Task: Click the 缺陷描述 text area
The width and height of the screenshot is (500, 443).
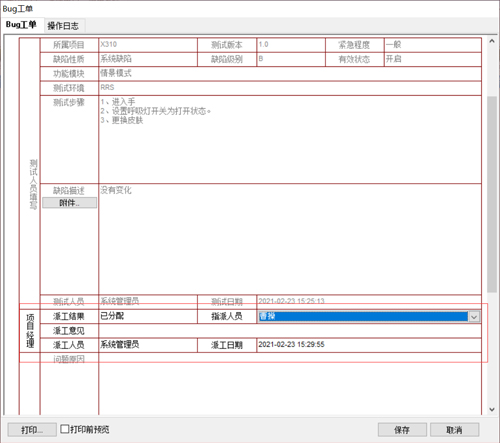Action: coord(290,239)
